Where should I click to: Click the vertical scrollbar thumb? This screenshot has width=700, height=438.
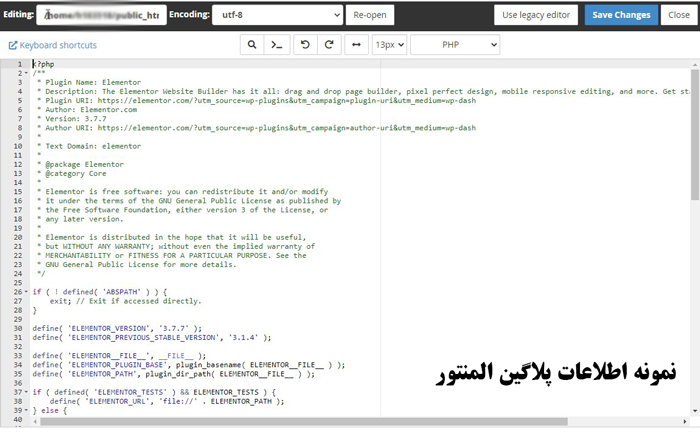[x=695, y=134]
